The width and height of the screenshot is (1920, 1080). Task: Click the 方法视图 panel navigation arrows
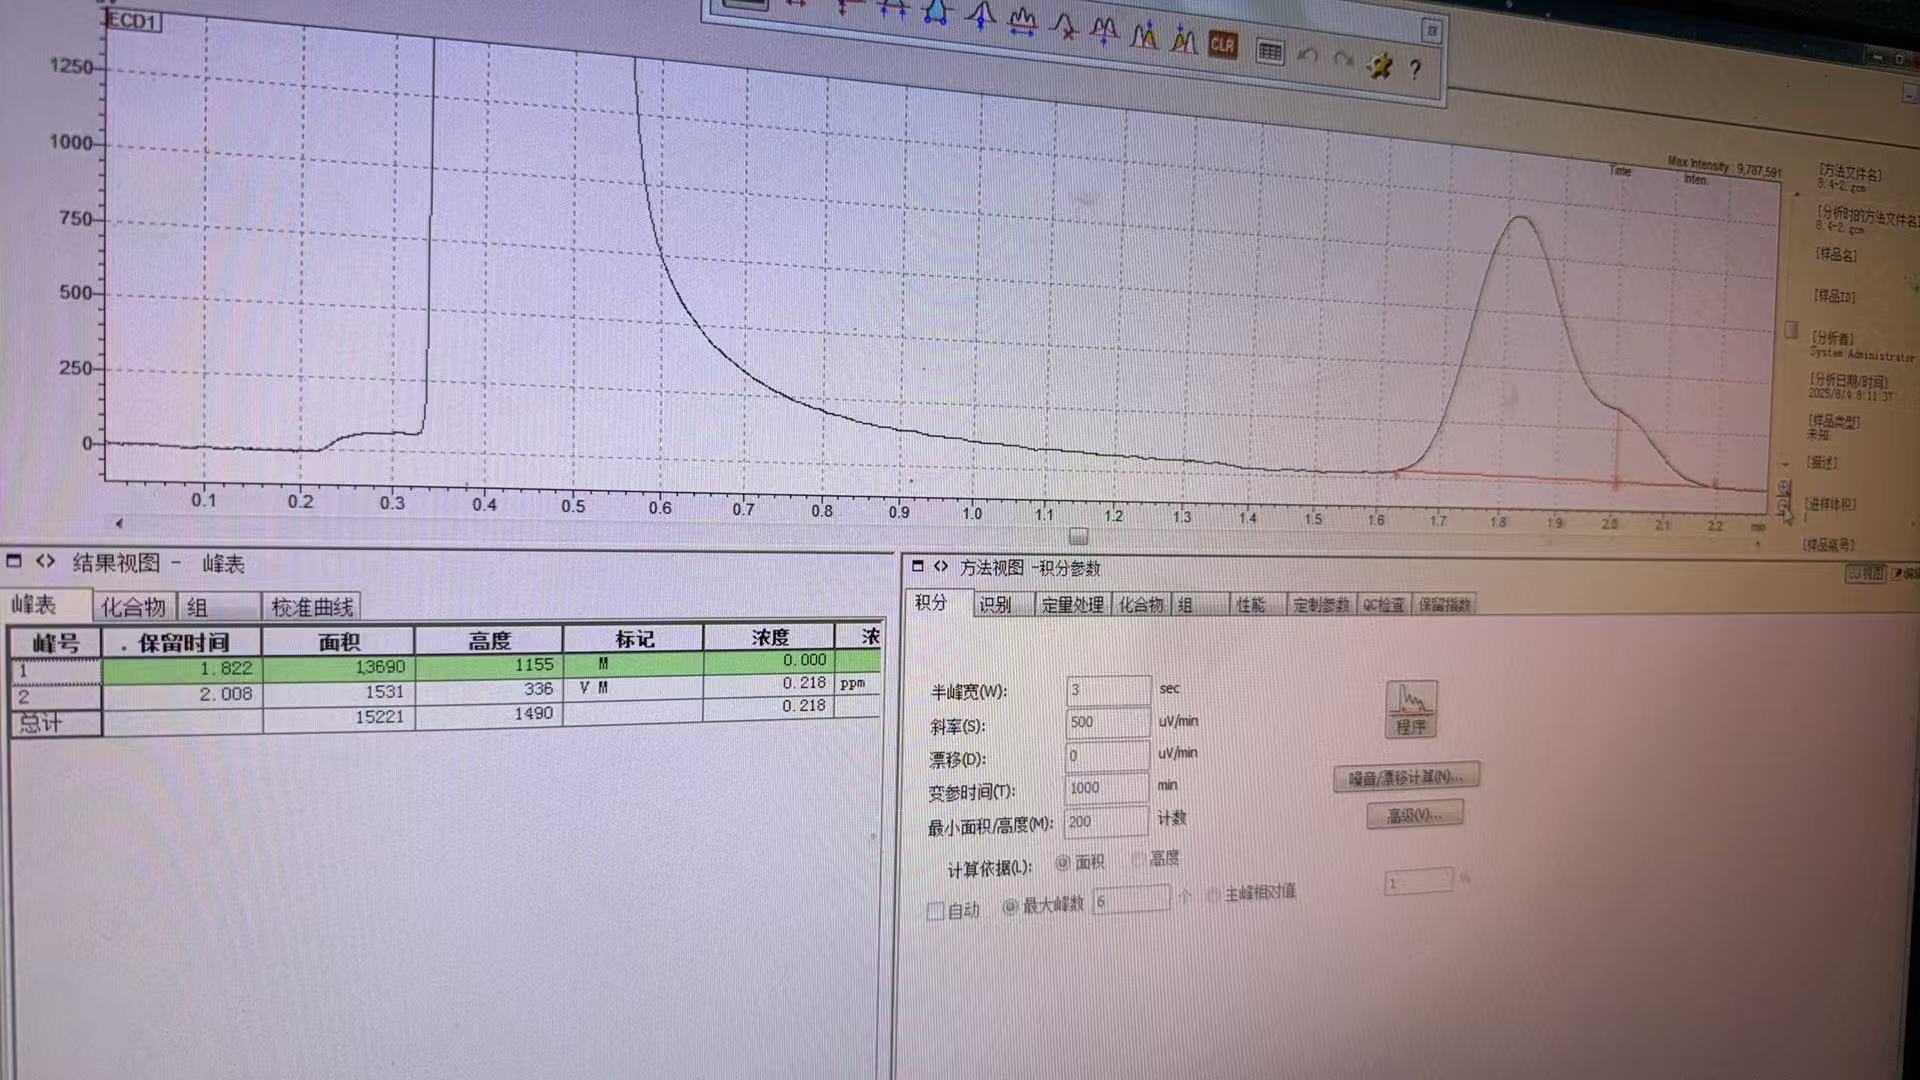tap(940, 566)
